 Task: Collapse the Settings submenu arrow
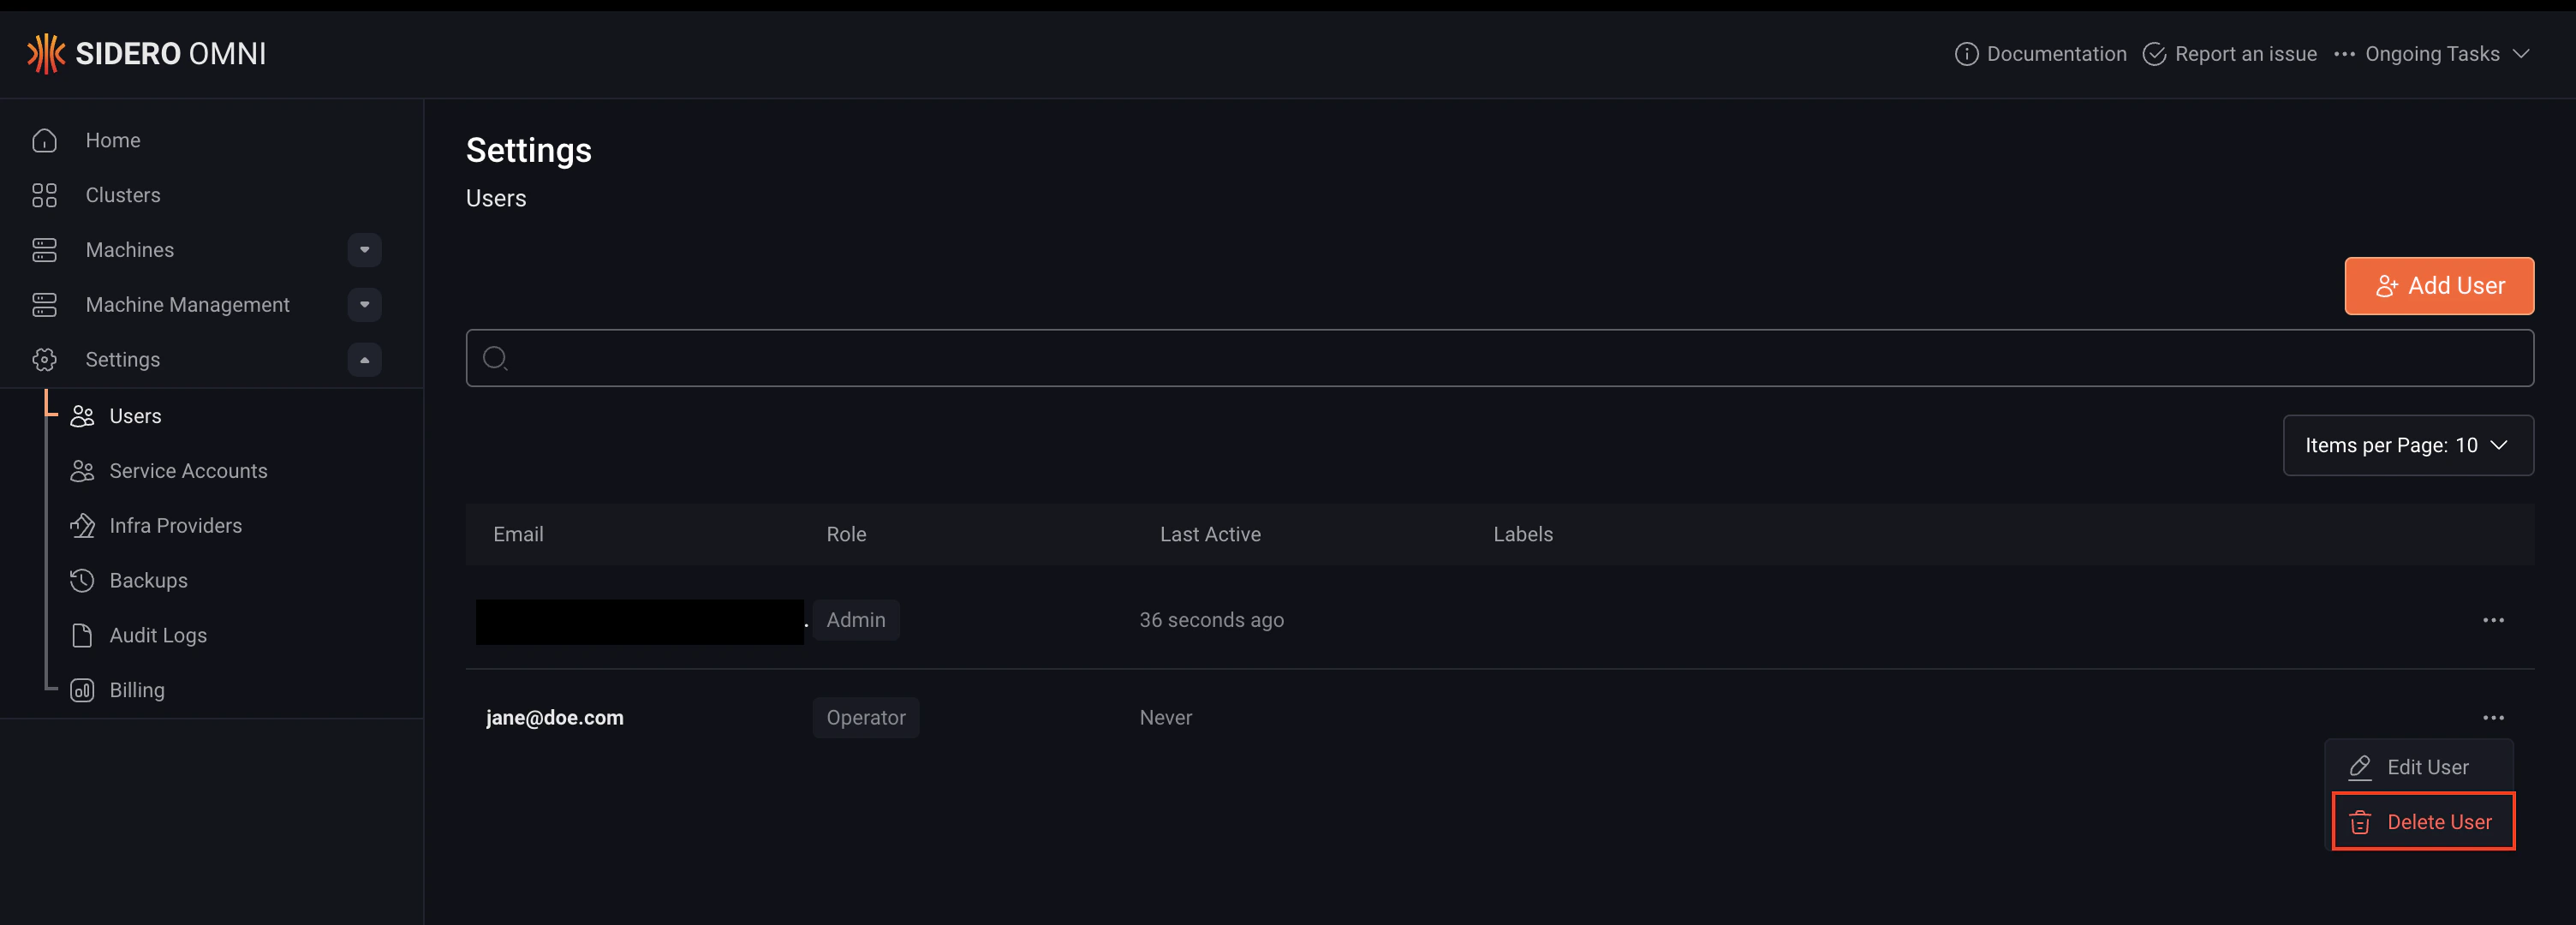click(364, 360)
